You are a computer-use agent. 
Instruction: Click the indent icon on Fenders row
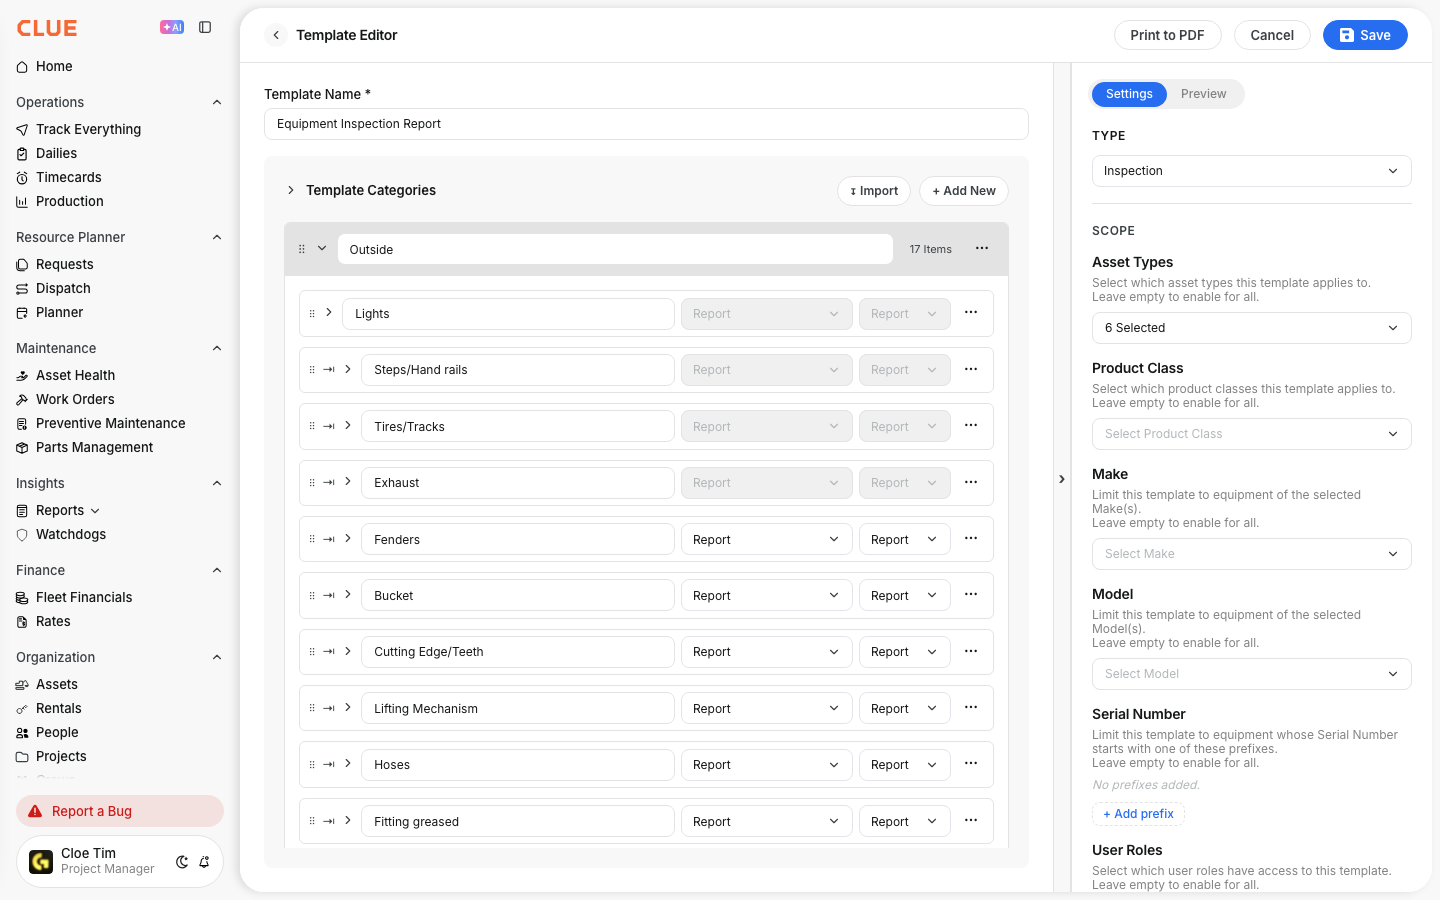pyautogui.click(x=329, y=539)
